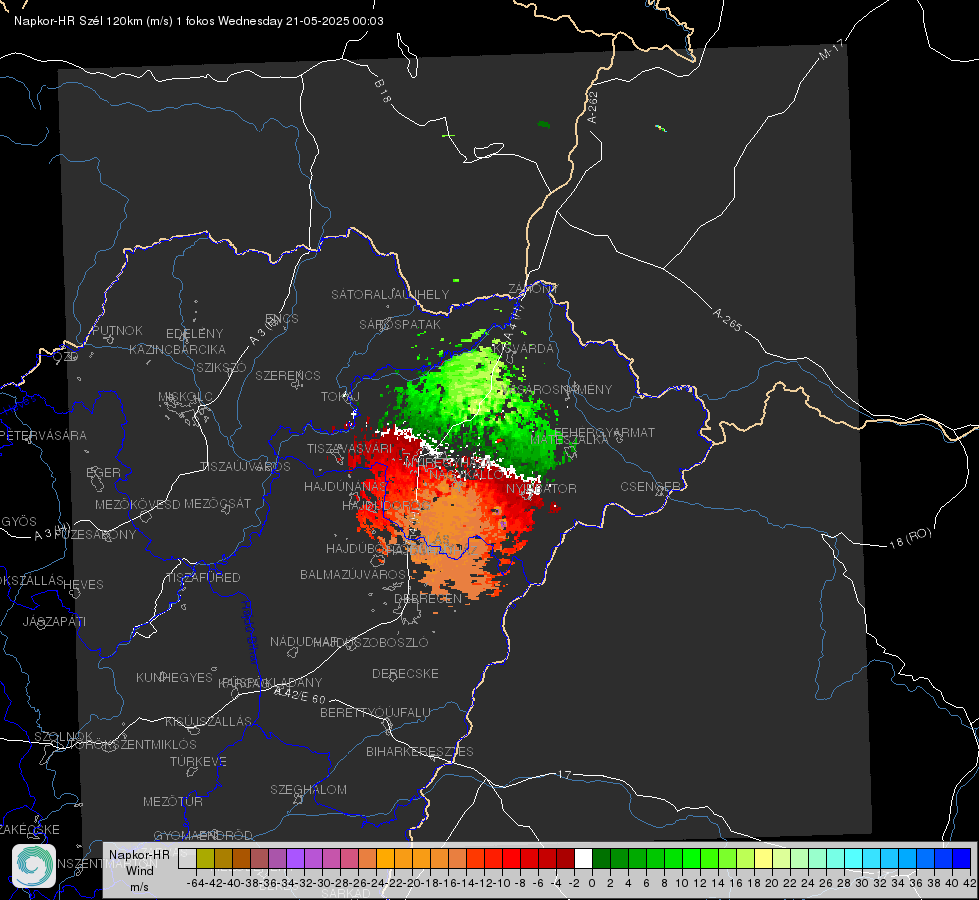Click the darkest blue swatch ending the legend
This screenshot has width=979, height=900.
click(962, 858)
